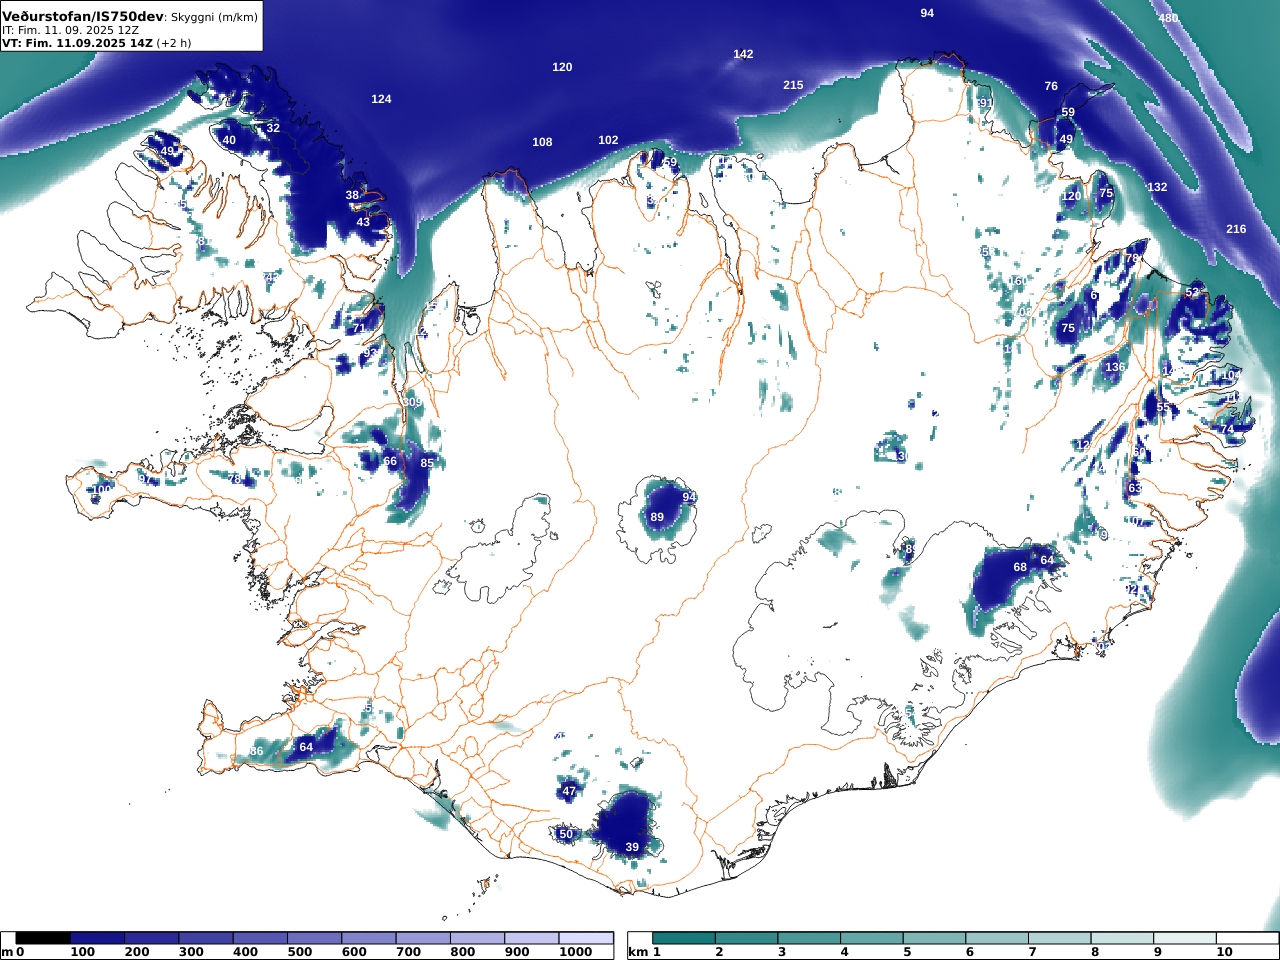Click the 9–10 km legend swatch

pos(1184,938)
